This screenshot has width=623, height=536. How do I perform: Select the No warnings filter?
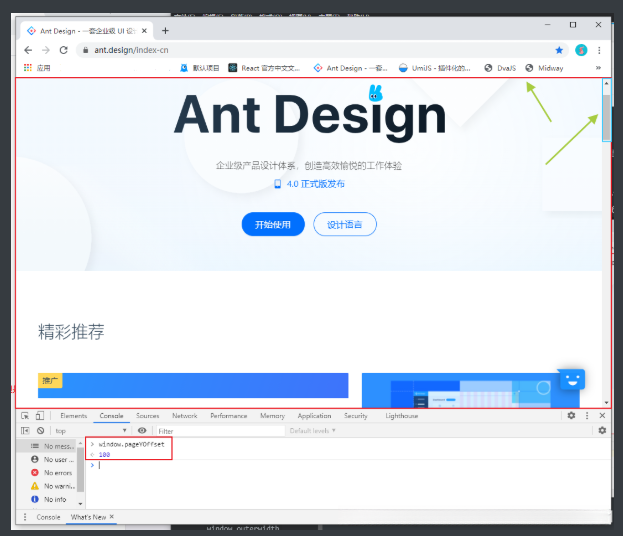pyautogui.click(x=47, y=486)
